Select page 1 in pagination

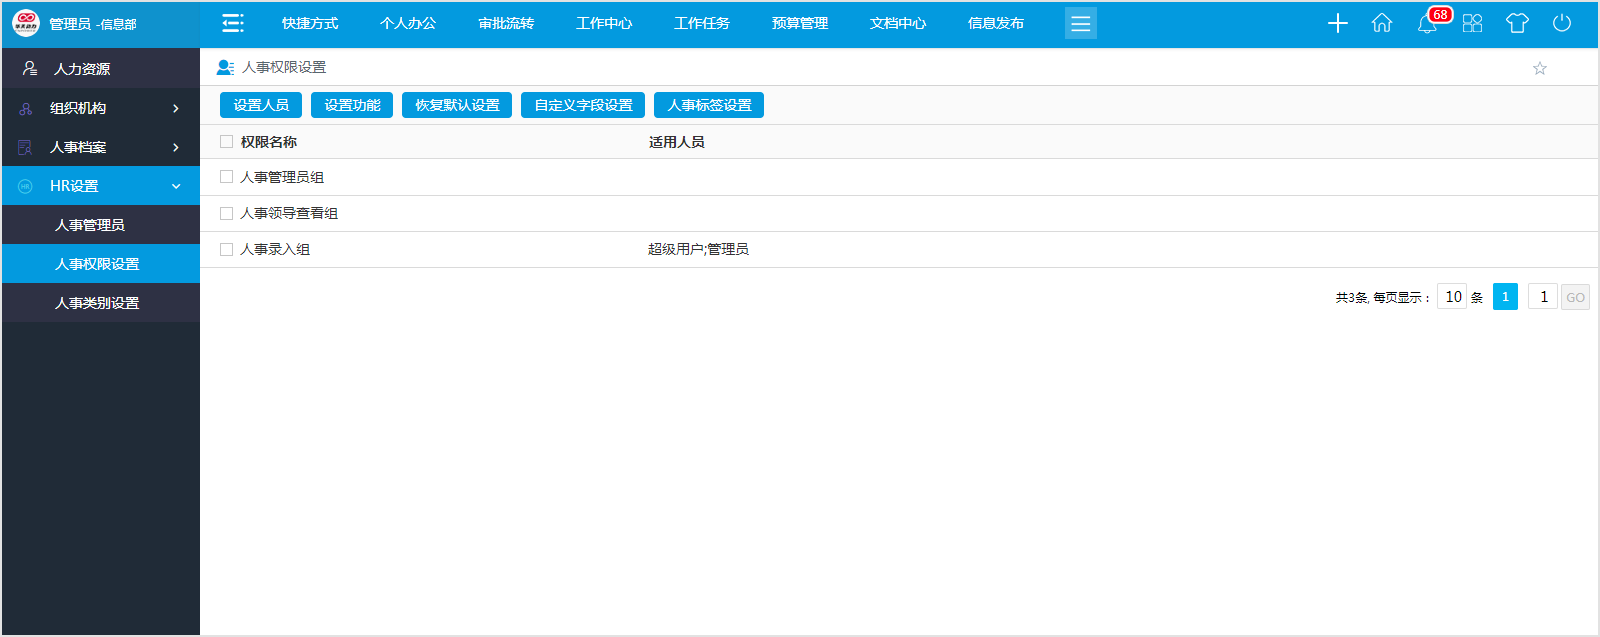pyautogui.click(x=1505, y=297)
